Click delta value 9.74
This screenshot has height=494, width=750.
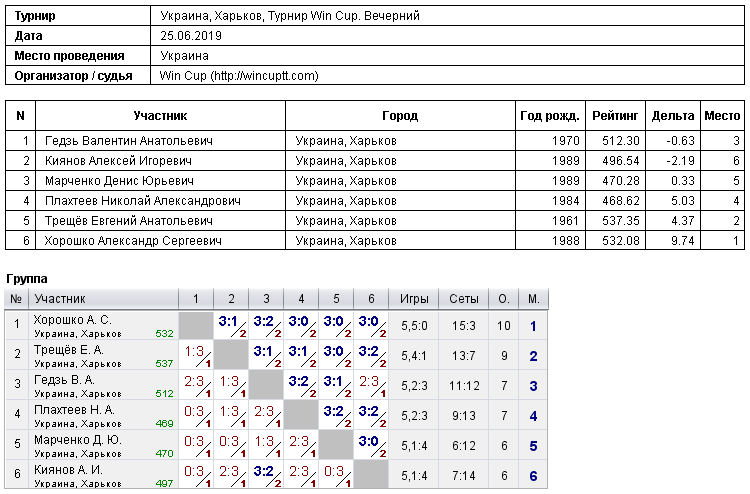click(x=683, y=241)
